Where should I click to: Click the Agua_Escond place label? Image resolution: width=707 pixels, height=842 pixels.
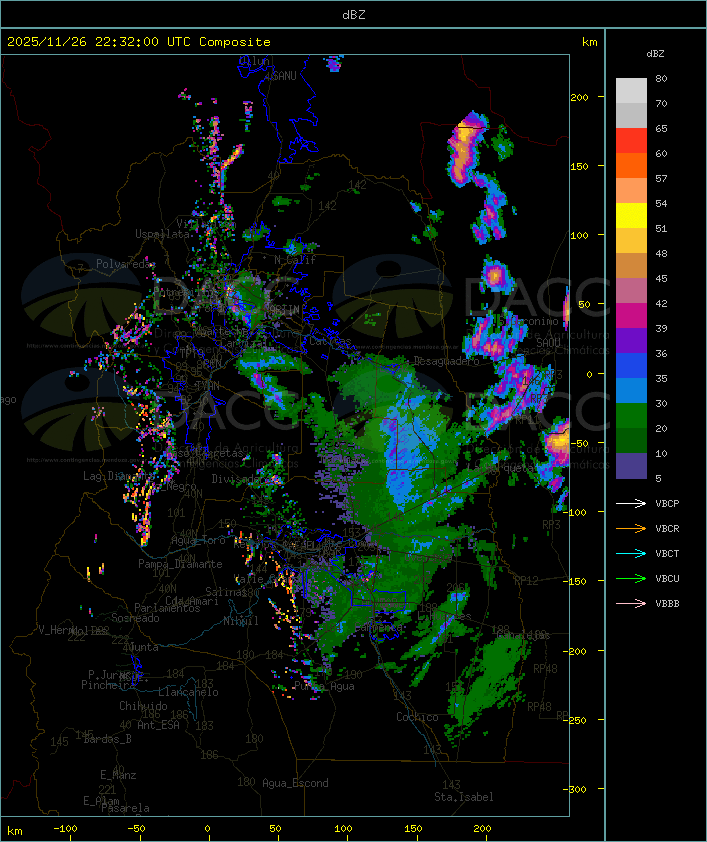(x=295, y=783)
